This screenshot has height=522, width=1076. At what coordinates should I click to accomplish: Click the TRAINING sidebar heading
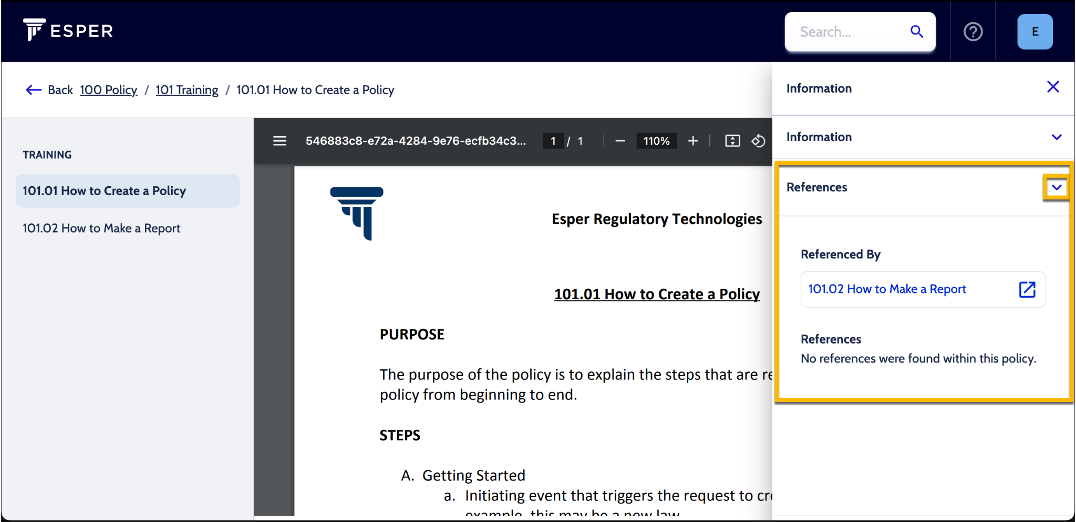47,155
